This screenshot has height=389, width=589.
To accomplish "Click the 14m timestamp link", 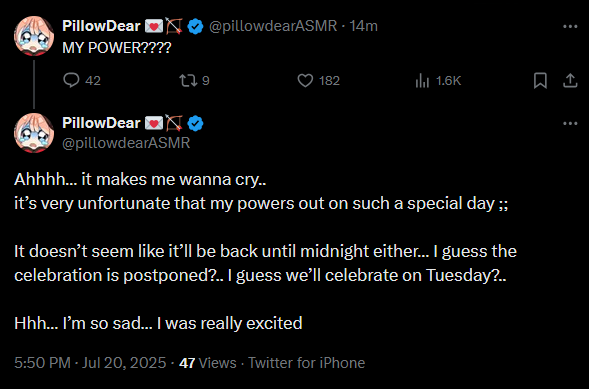I will click(363, 26).
